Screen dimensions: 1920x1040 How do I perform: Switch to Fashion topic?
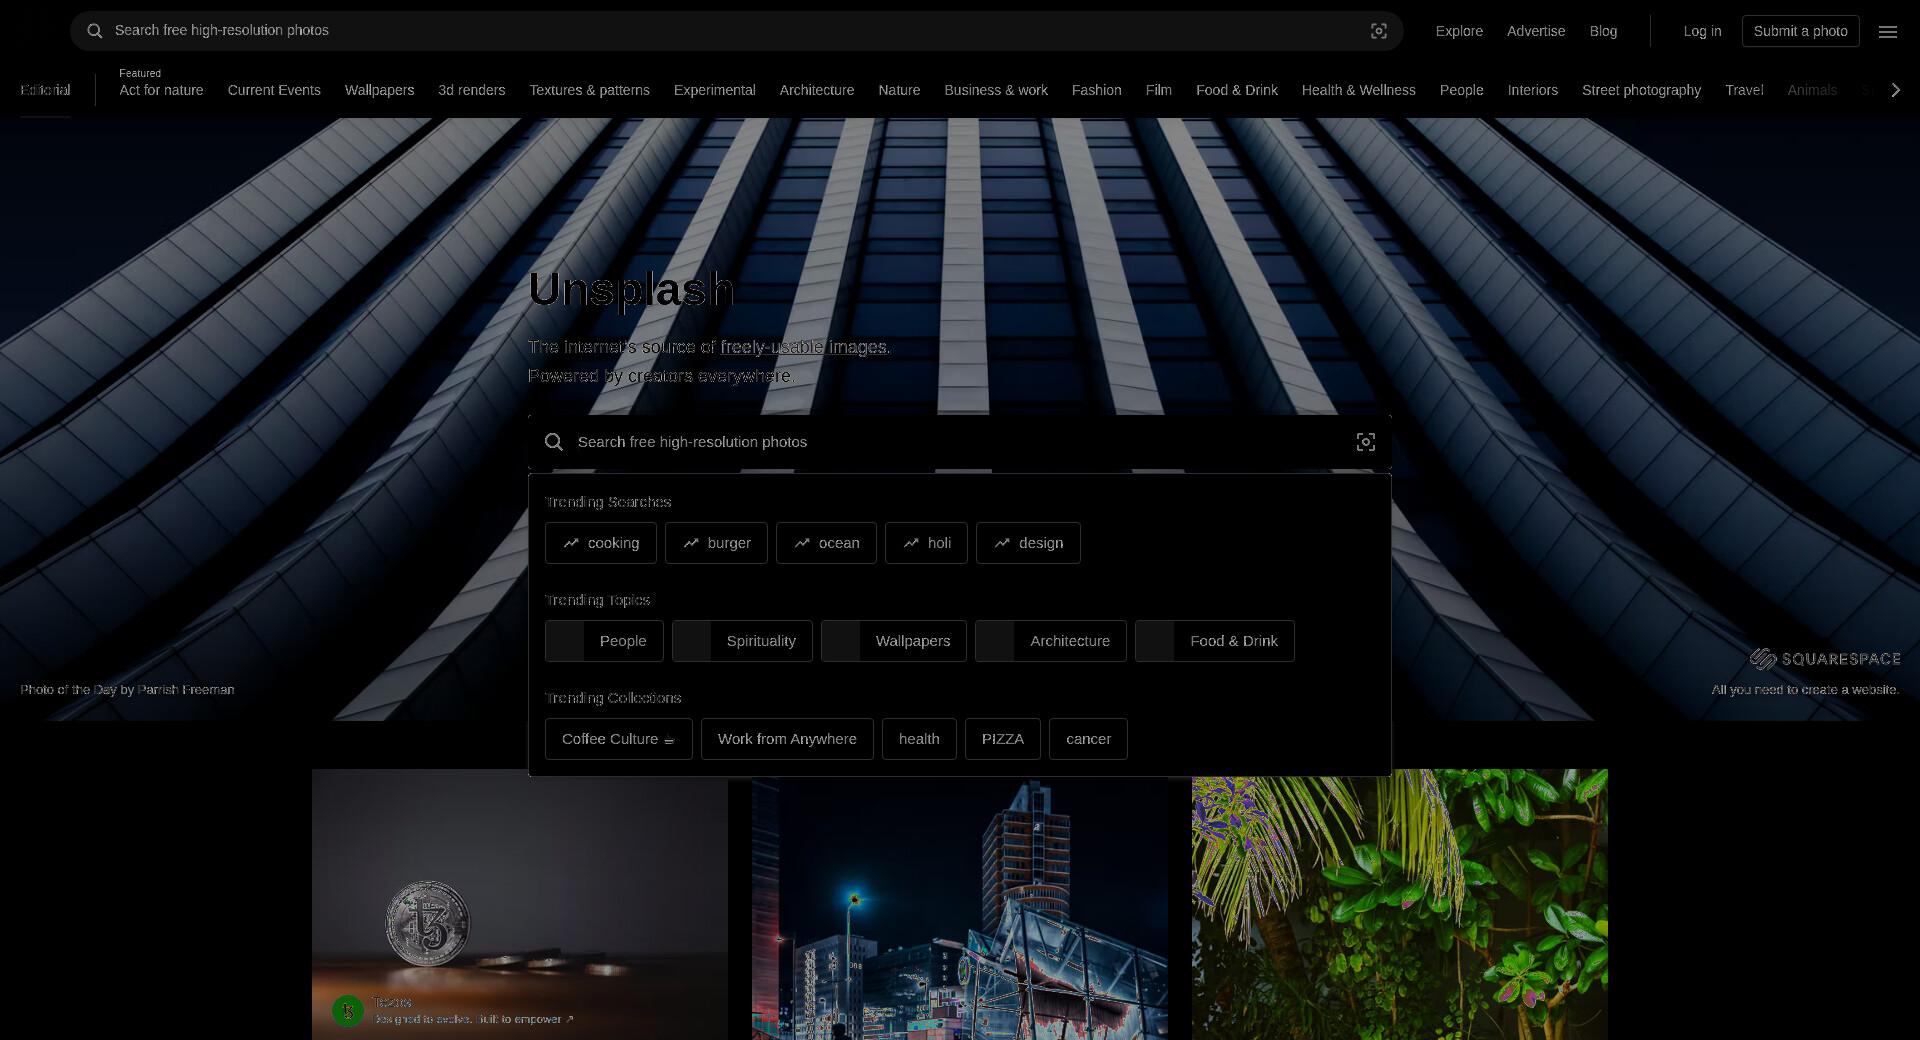coord(1097,90)
